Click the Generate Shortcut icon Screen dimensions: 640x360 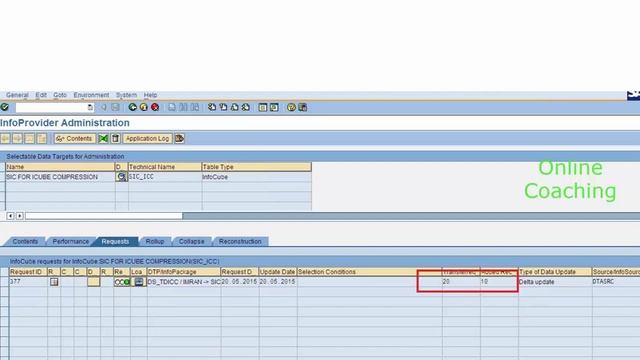(274, 107)
